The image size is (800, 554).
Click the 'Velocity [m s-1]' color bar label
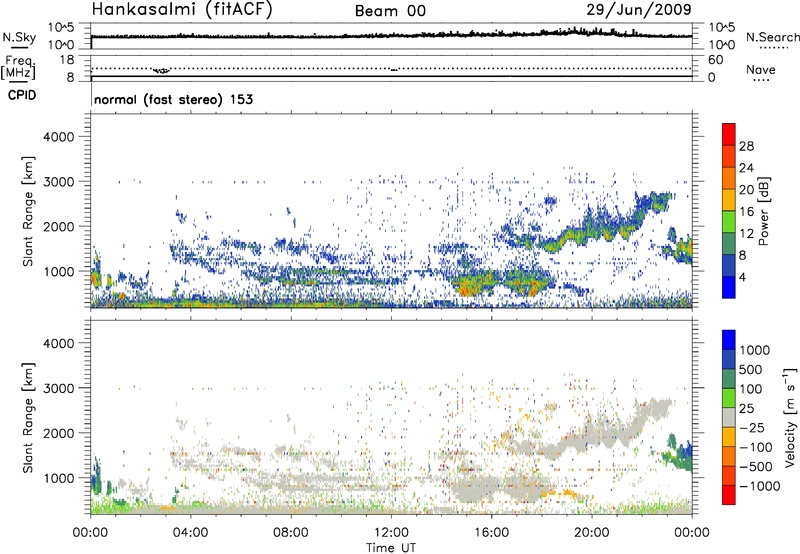pos(790,417)
